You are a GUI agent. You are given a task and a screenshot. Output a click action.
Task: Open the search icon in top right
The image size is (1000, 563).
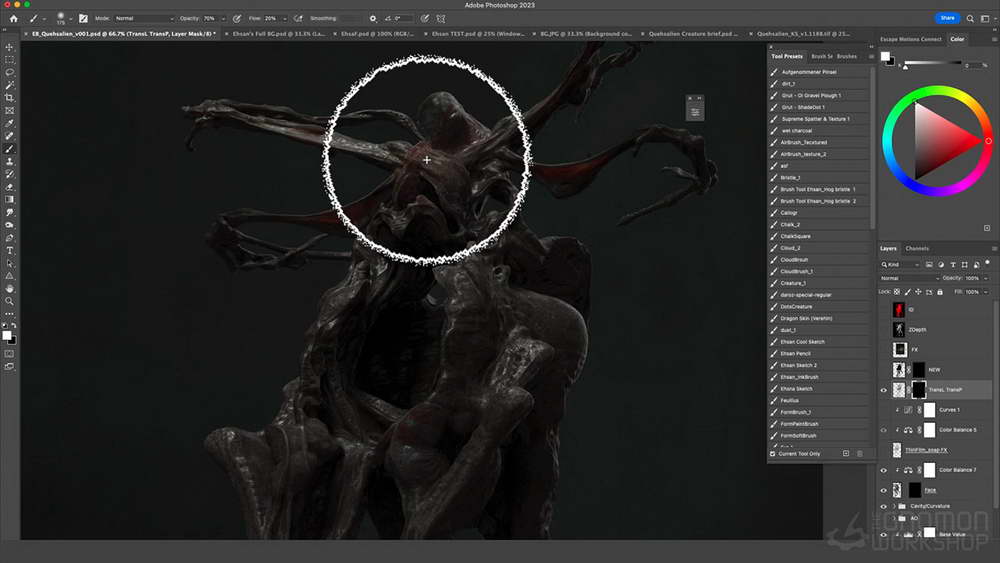point(970,18)
